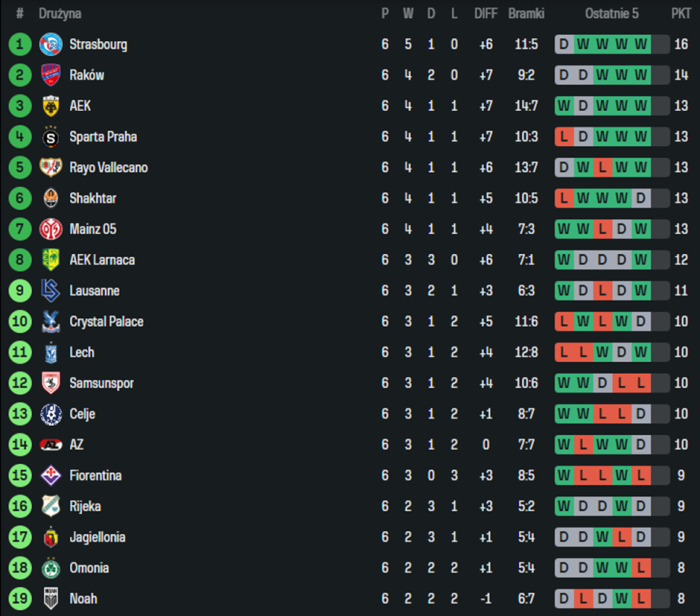The height and width of the screenshot is (616, 700).
Task: Click the Strasbourg club crest icon
Action: [x=50, y=44]
